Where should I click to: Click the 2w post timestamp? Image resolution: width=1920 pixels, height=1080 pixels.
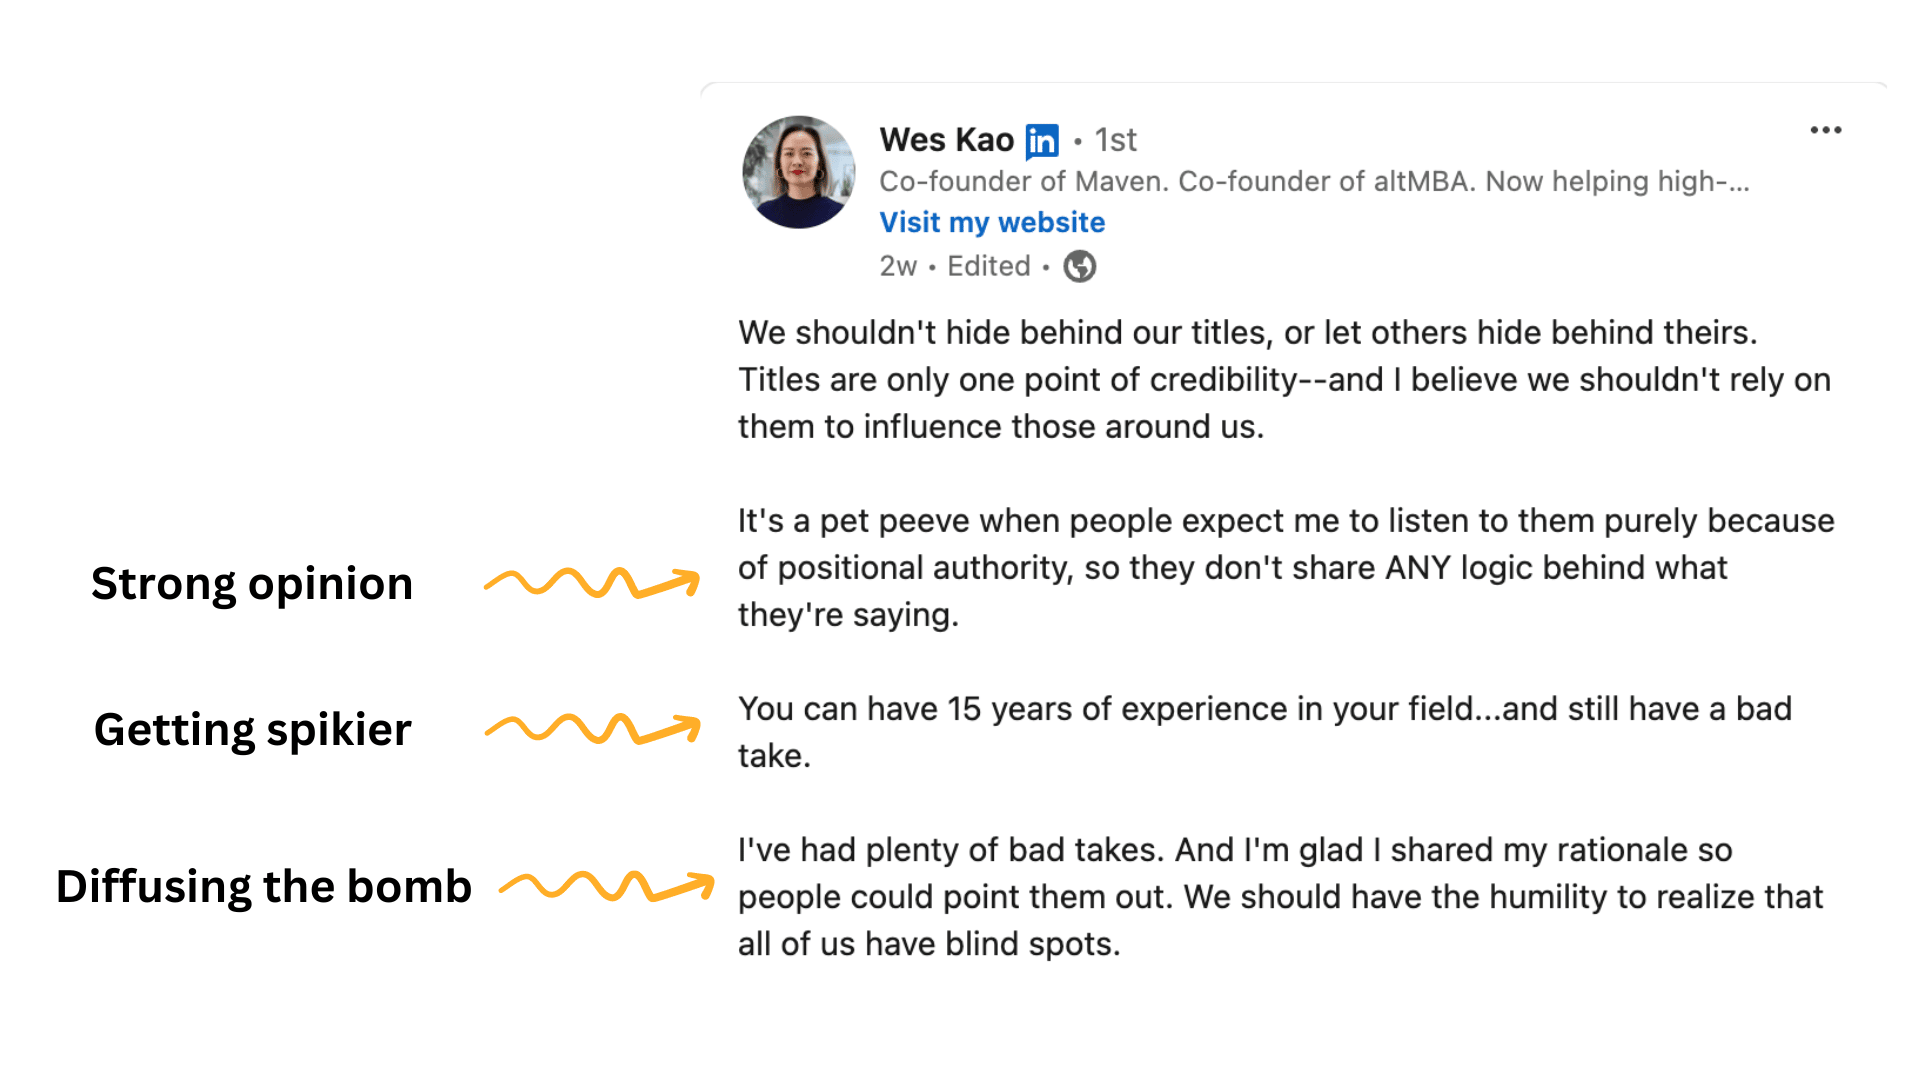(898, 266)
